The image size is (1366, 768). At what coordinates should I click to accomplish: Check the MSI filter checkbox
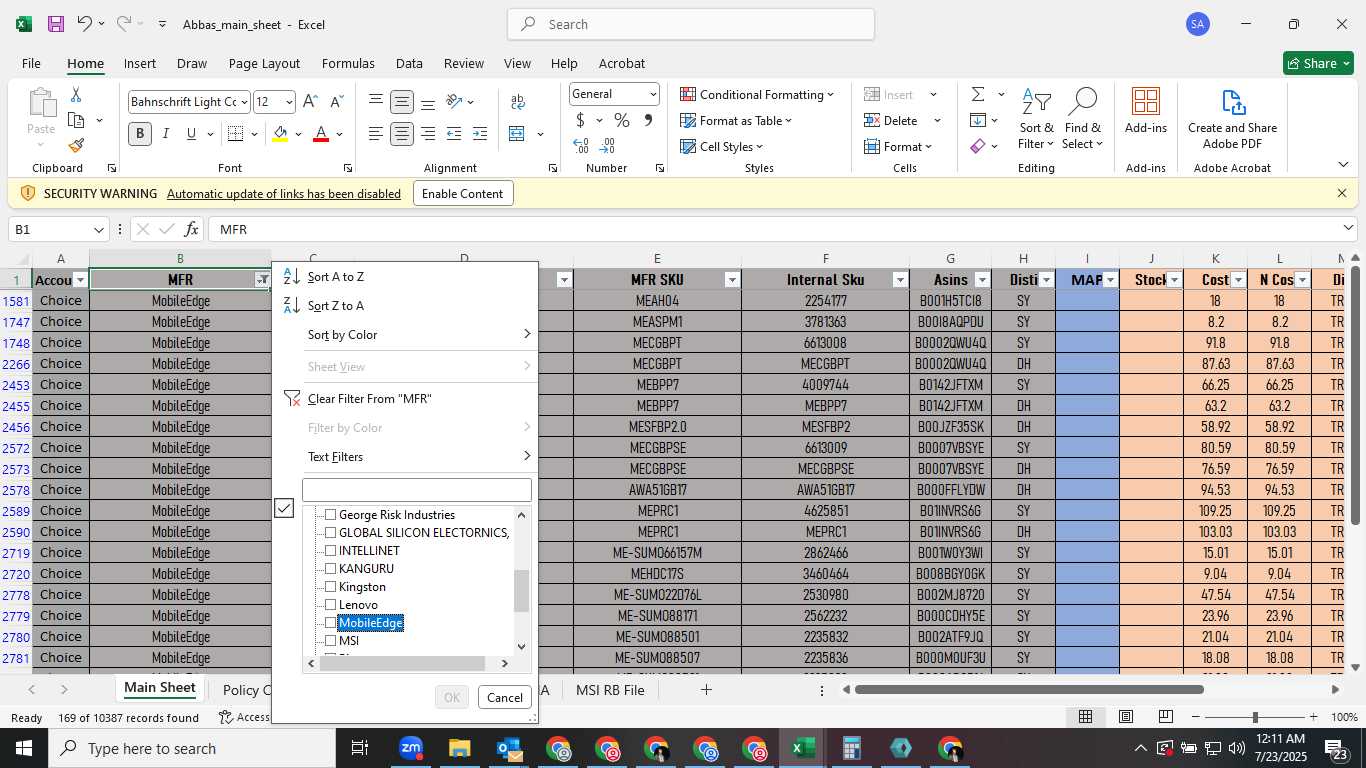tap(331, 641)
